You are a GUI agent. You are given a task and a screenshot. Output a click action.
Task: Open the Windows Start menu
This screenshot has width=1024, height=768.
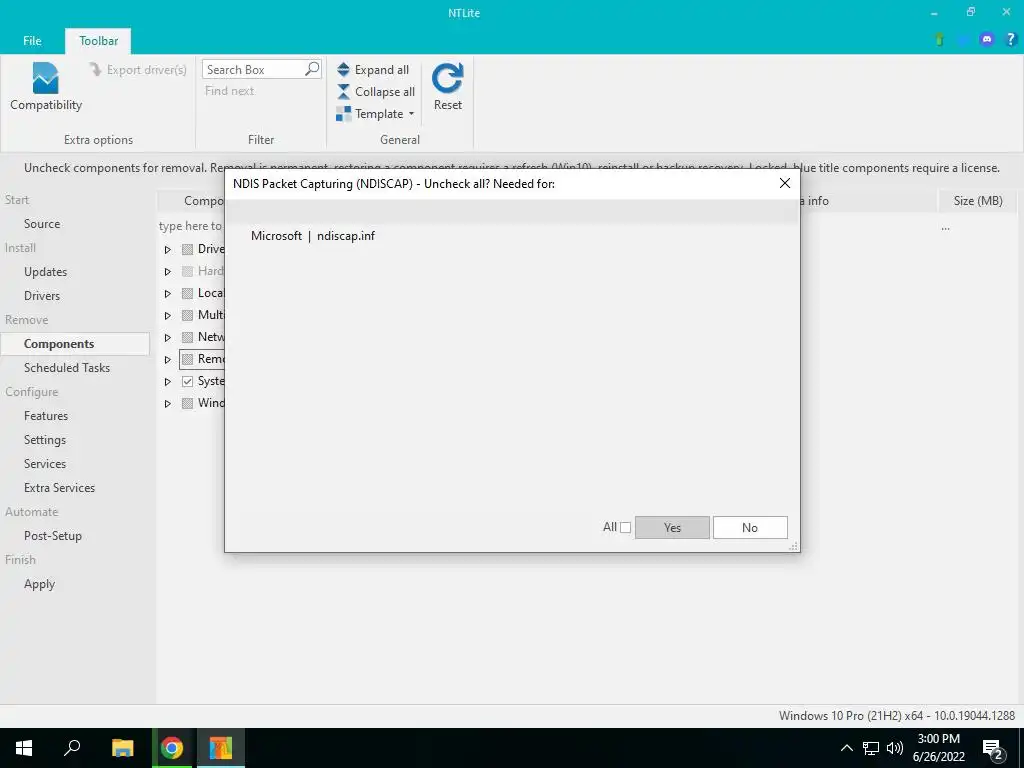[x=24, y=748]
